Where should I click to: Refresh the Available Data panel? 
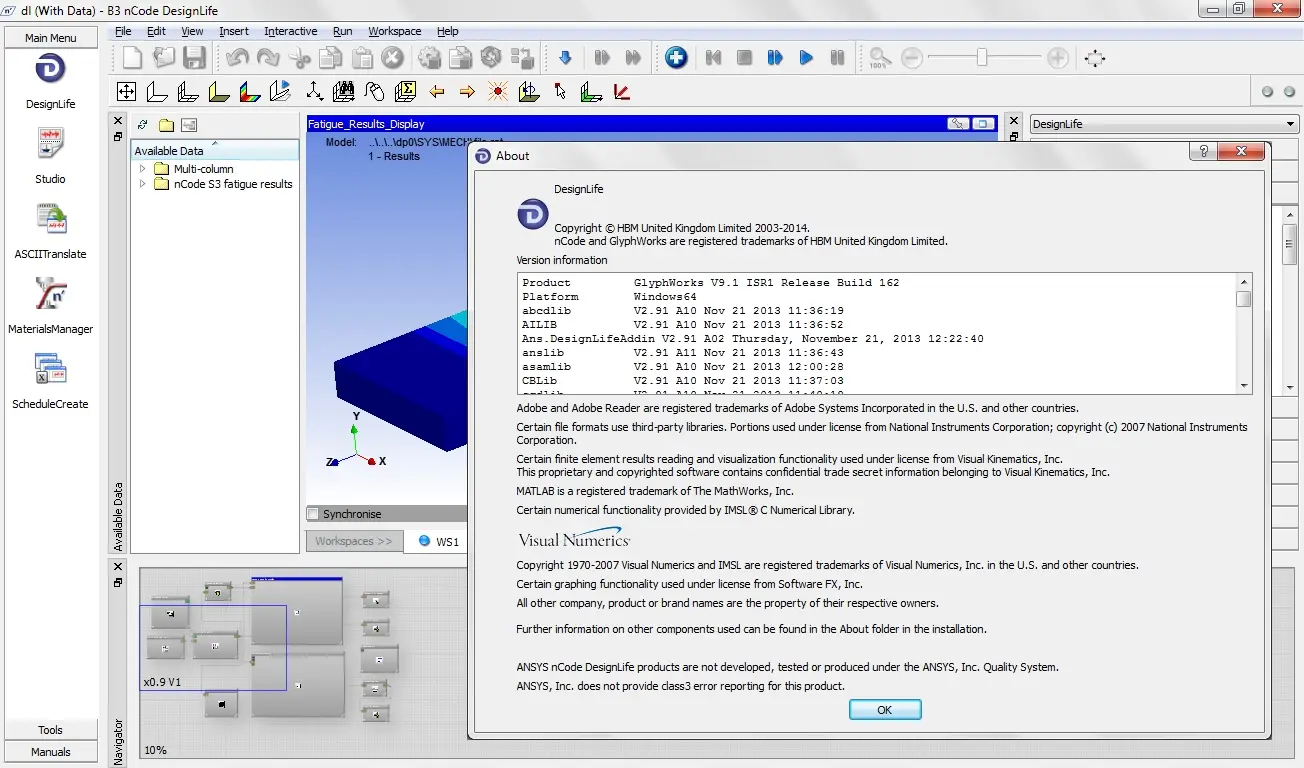pyautogui.click(x=143, y=125)
